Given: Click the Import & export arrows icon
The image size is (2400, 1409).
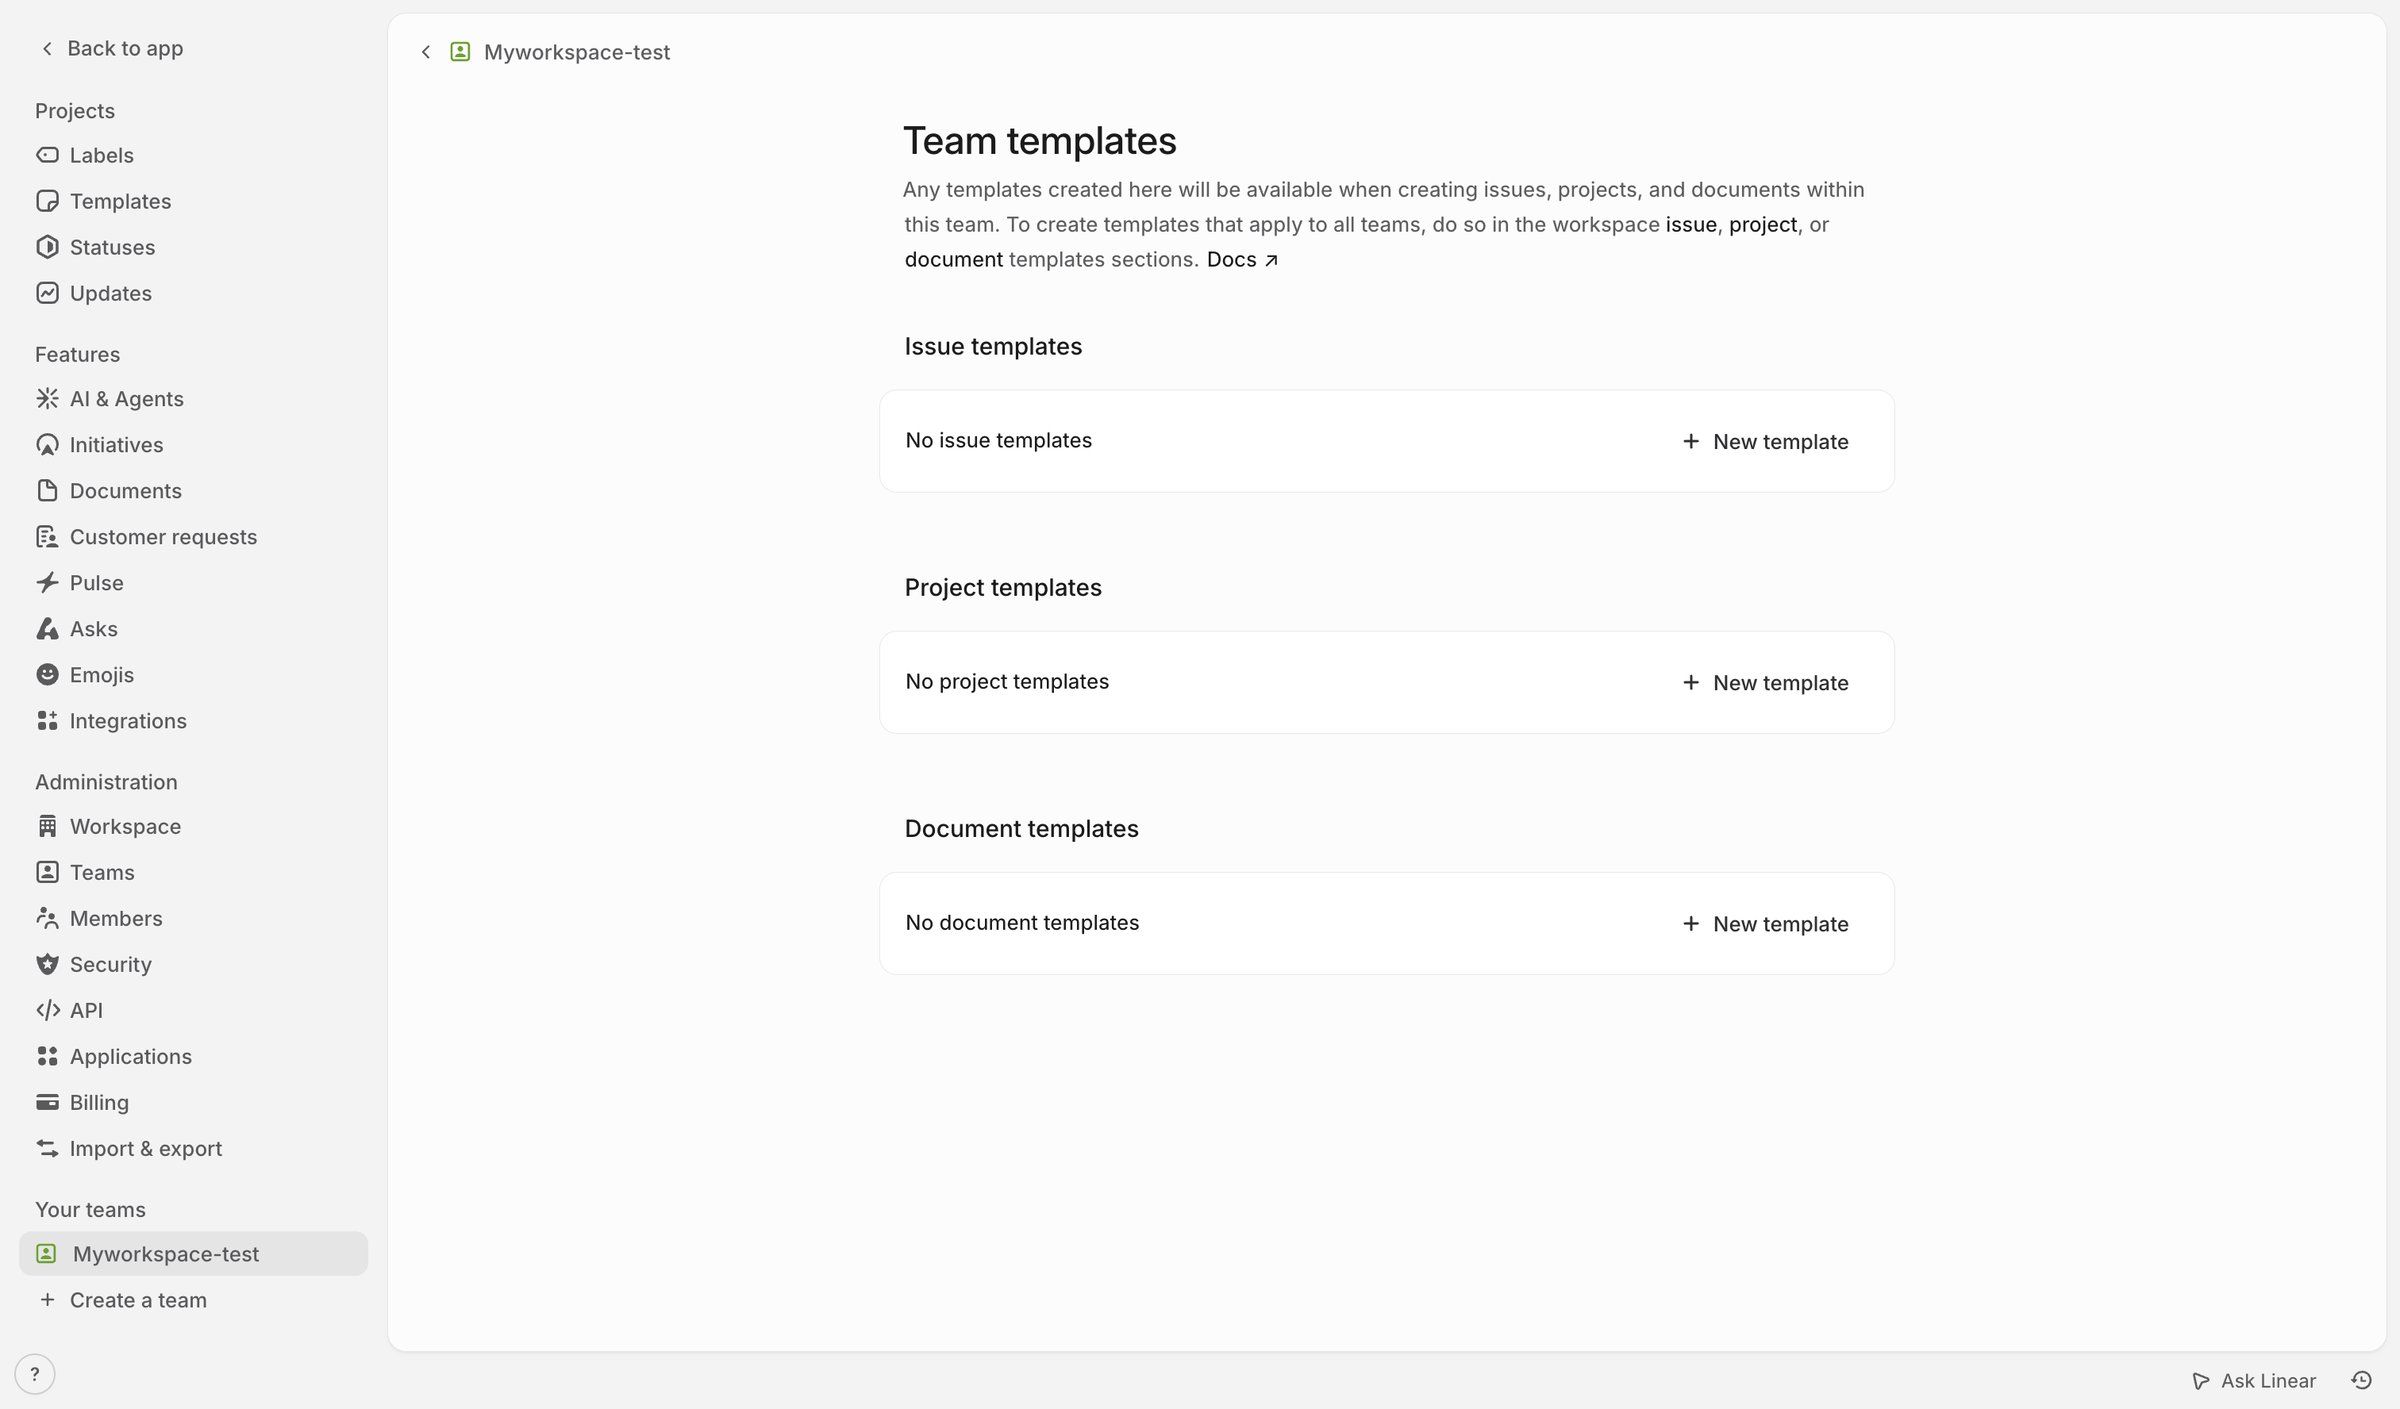Looking at the screenshot, I should pos(47,1148).
